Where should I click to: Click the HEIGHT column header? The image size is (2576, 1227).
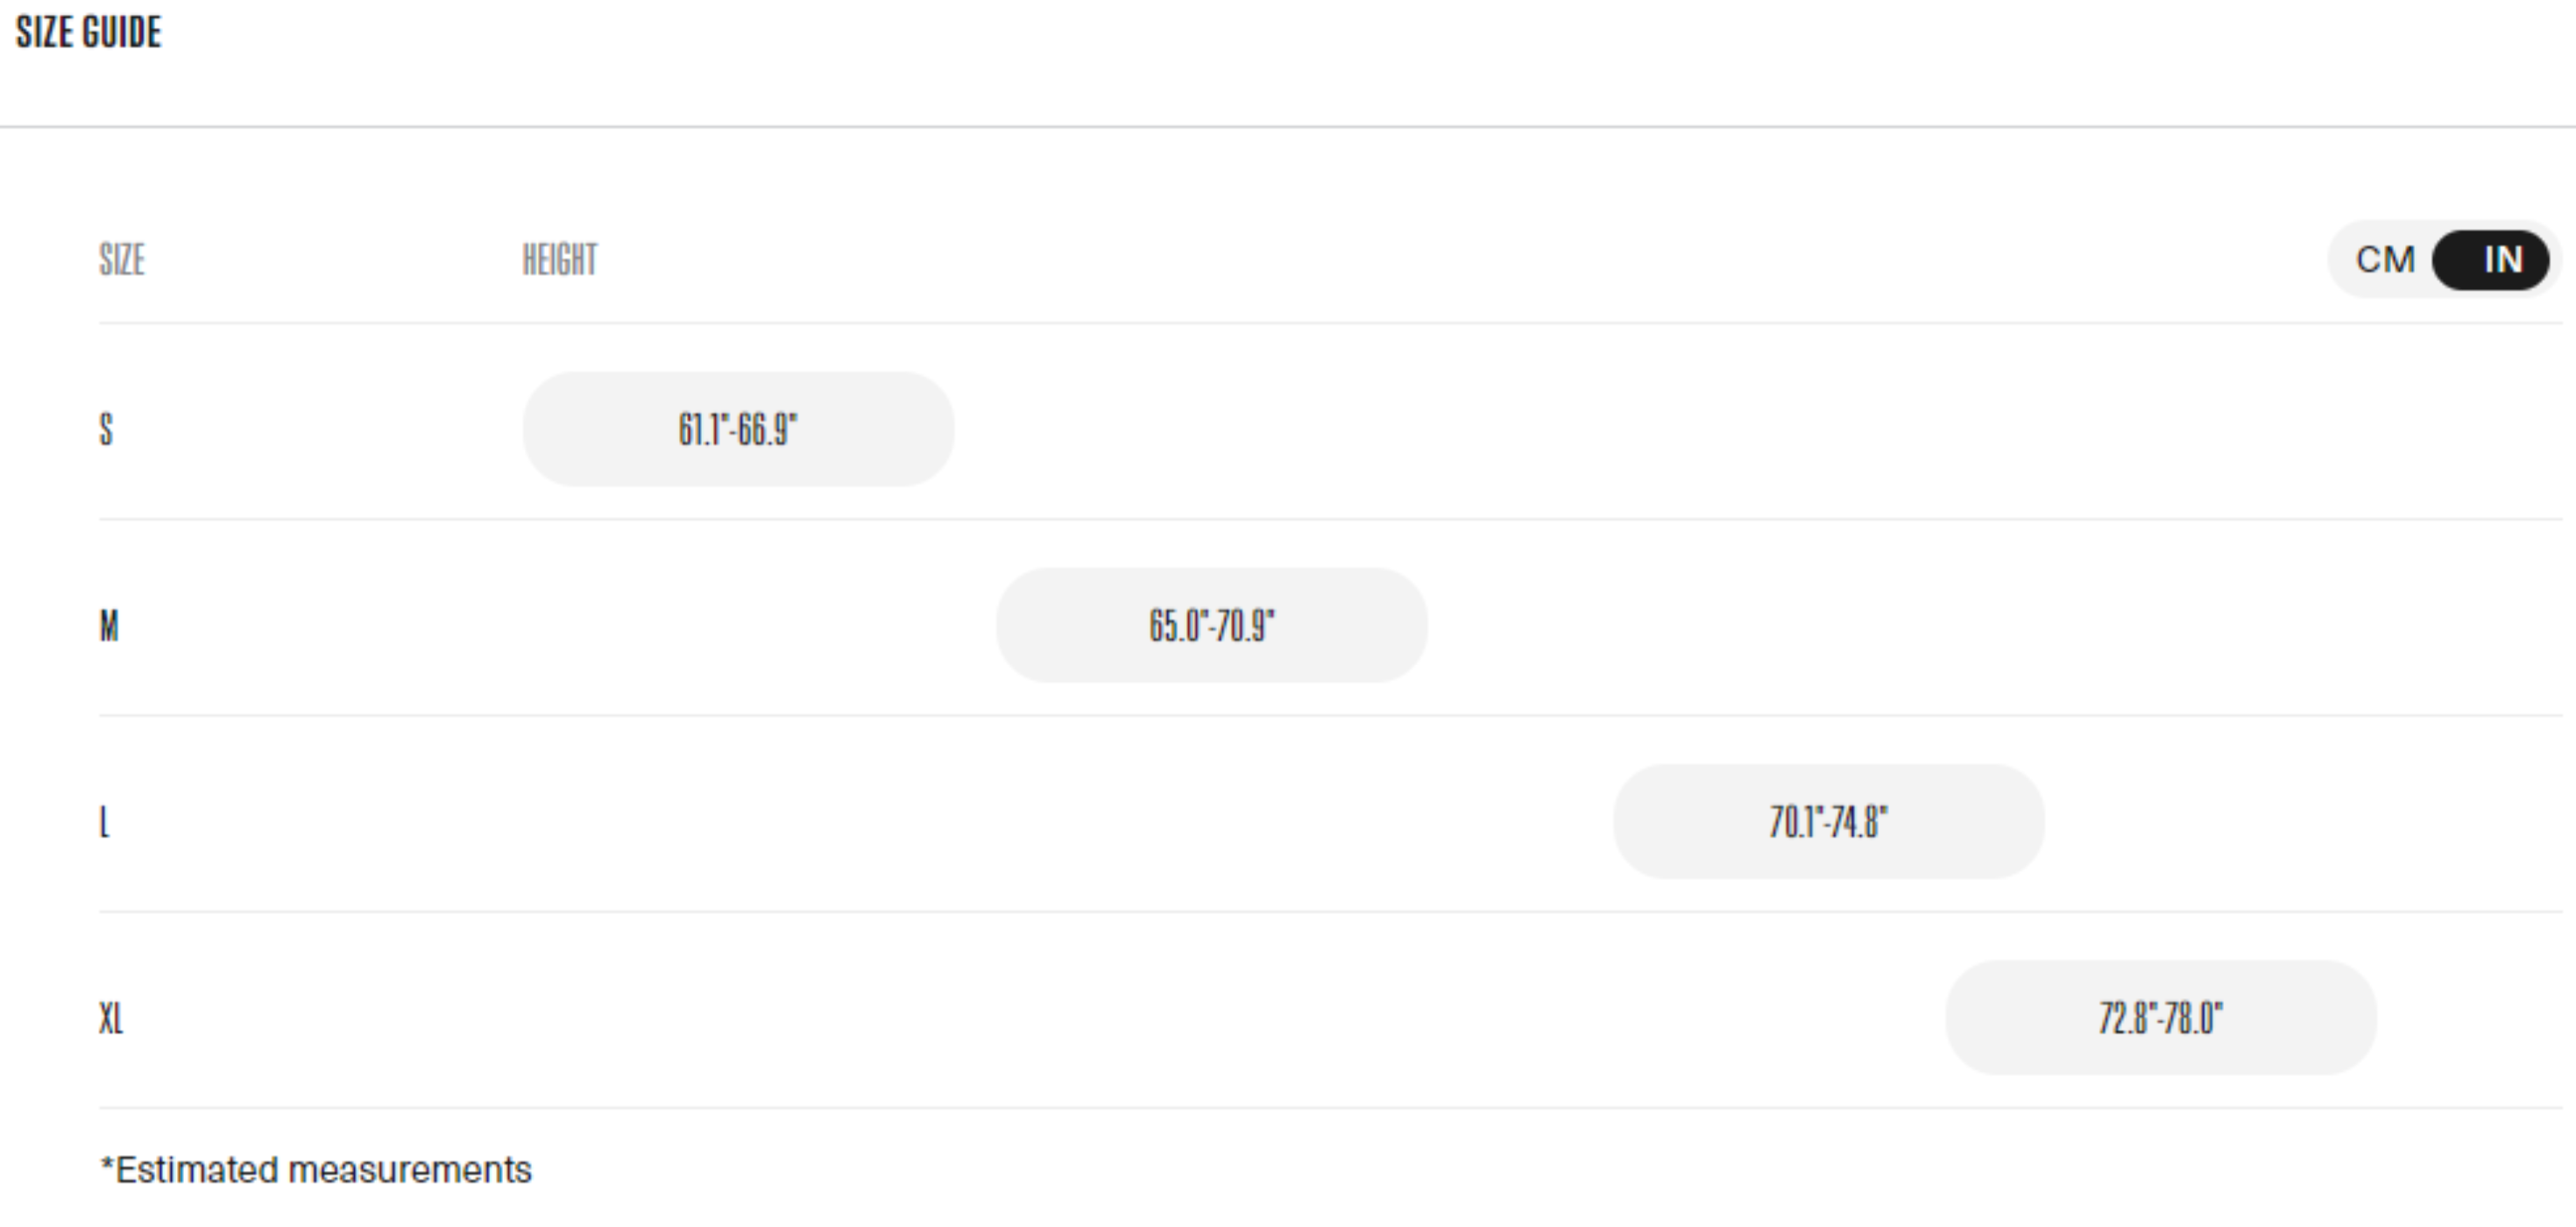point(560,260)
